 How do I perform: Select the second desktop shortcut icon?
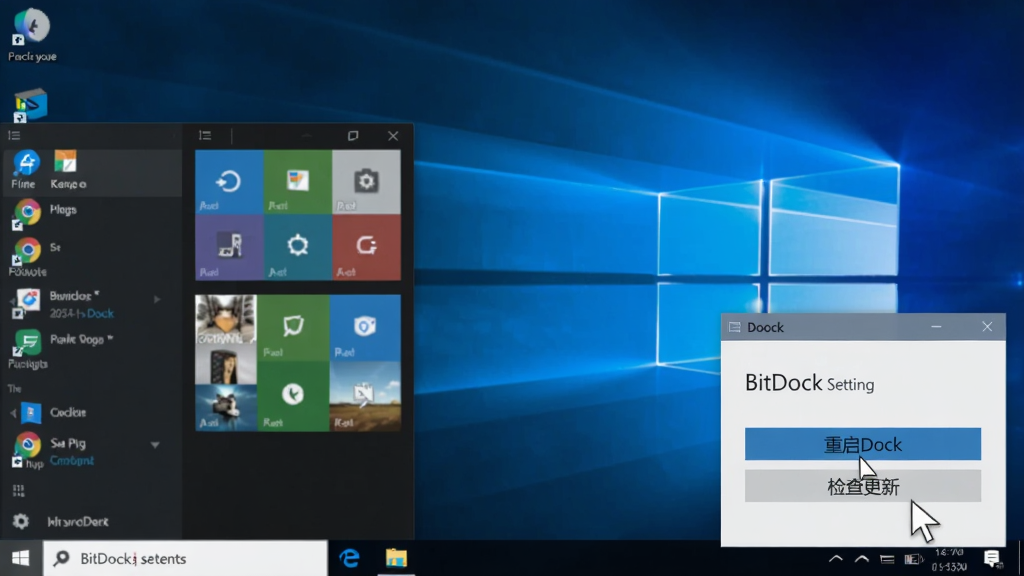click(30, 105)
